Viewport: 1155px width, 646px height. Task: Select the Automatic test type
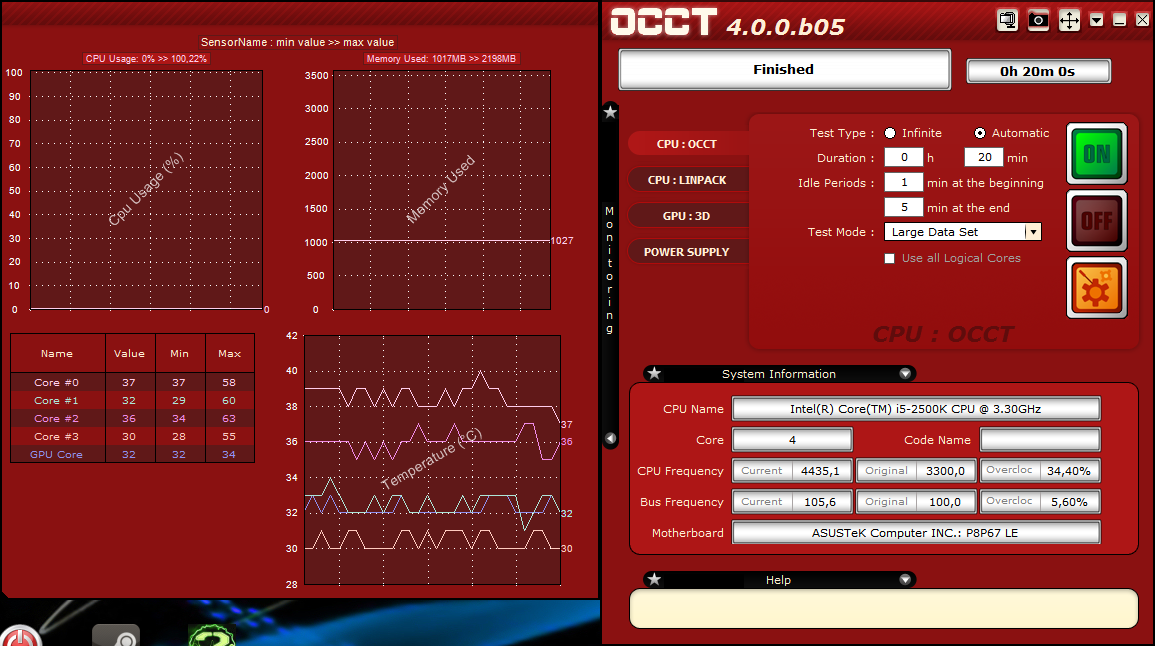click(980, 133)
